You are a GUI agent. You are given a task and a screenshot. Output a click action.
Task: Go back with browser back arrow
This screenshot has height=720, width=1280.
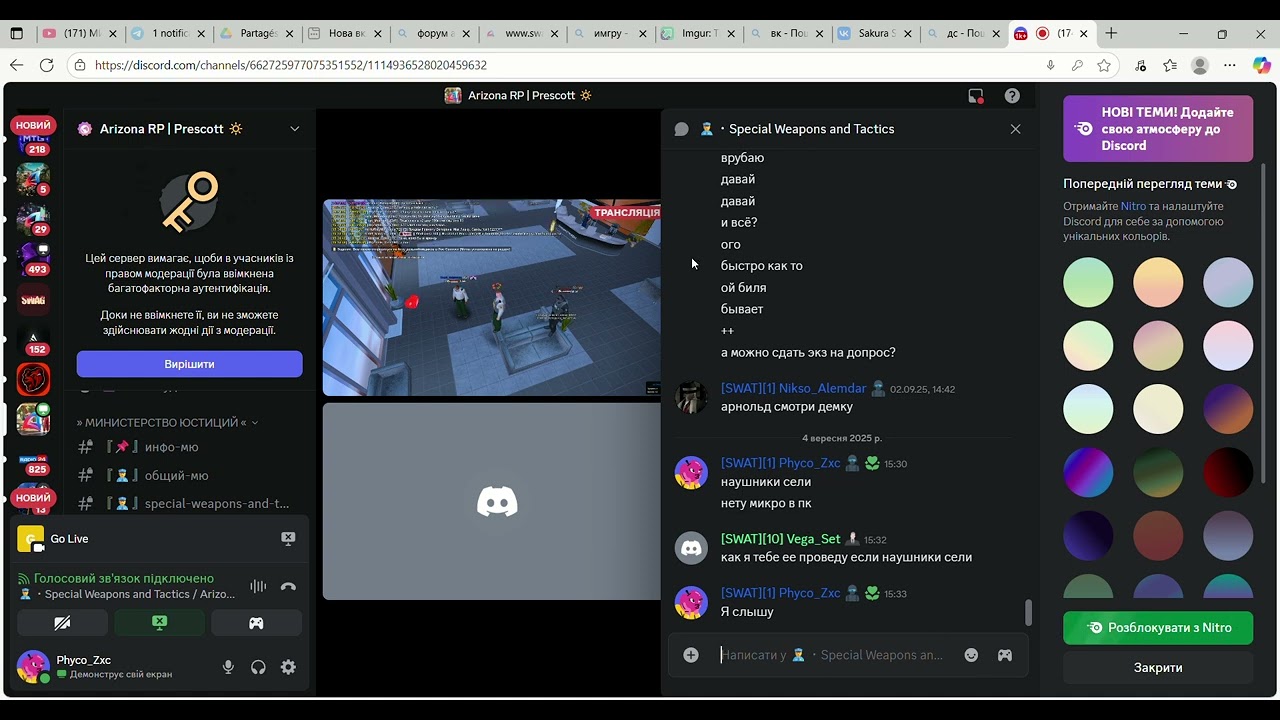click(x=16, y=65)
